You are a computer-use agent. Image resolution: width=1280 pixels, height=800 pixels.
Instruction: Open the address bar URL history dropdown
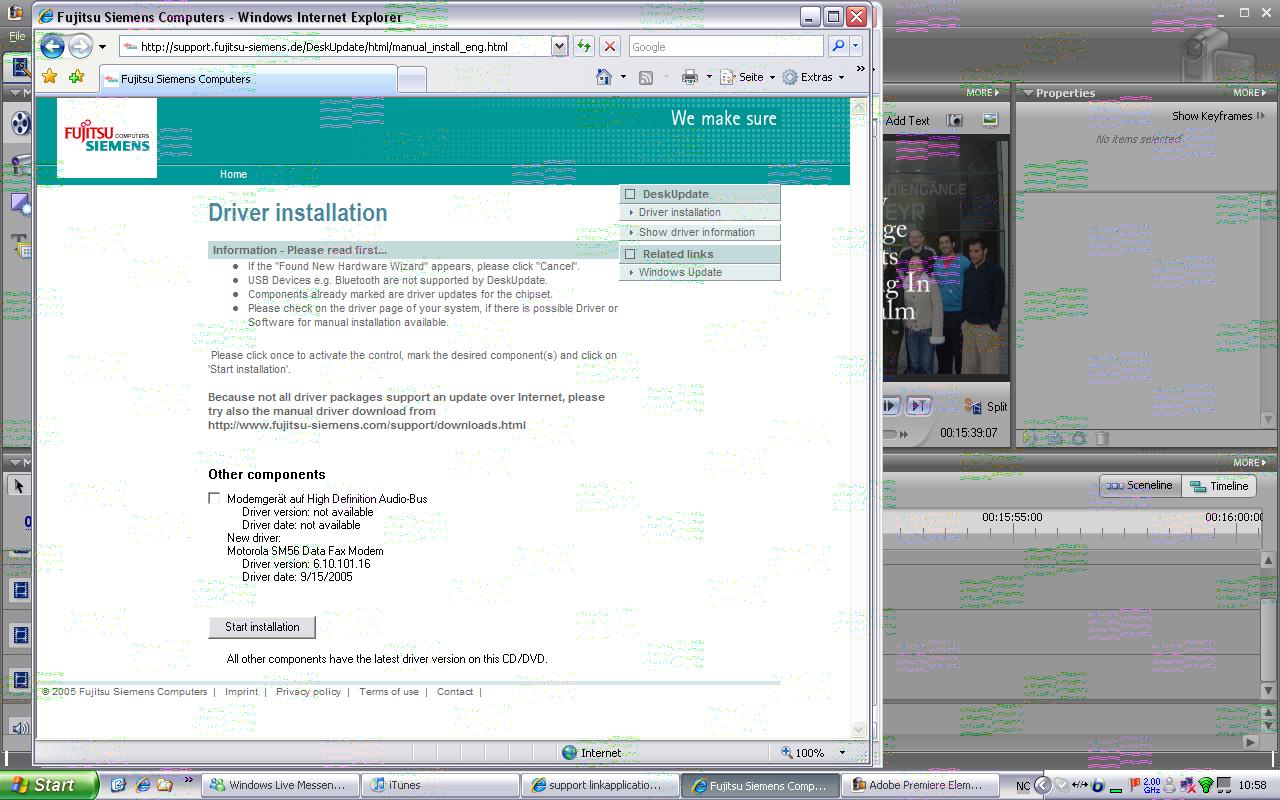point(559,46)
